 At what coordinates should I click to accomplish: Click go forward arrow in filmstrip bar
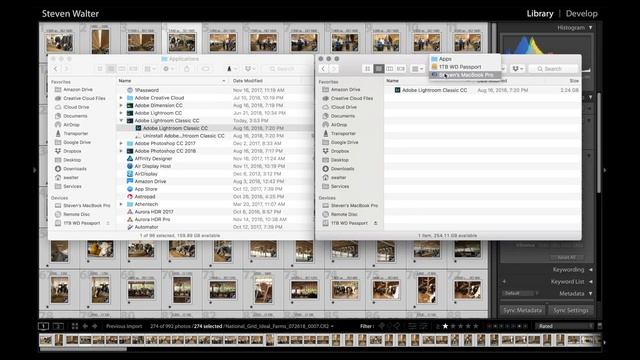95,326
